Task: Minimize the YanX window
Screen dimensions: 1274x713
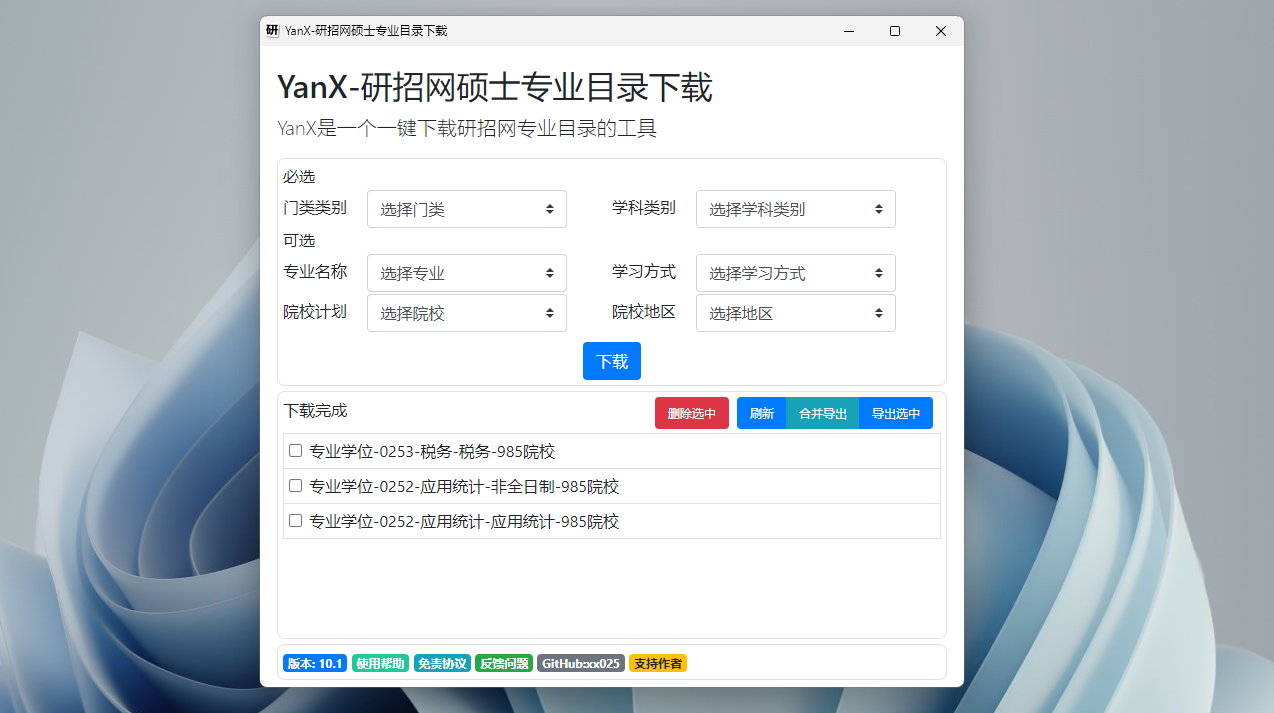Action: click(x=849, y=31)
